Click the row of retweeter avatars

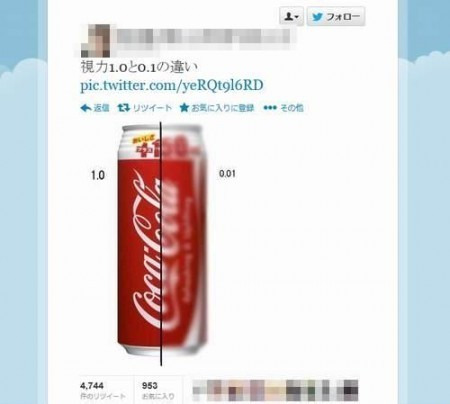click(275, 389)
